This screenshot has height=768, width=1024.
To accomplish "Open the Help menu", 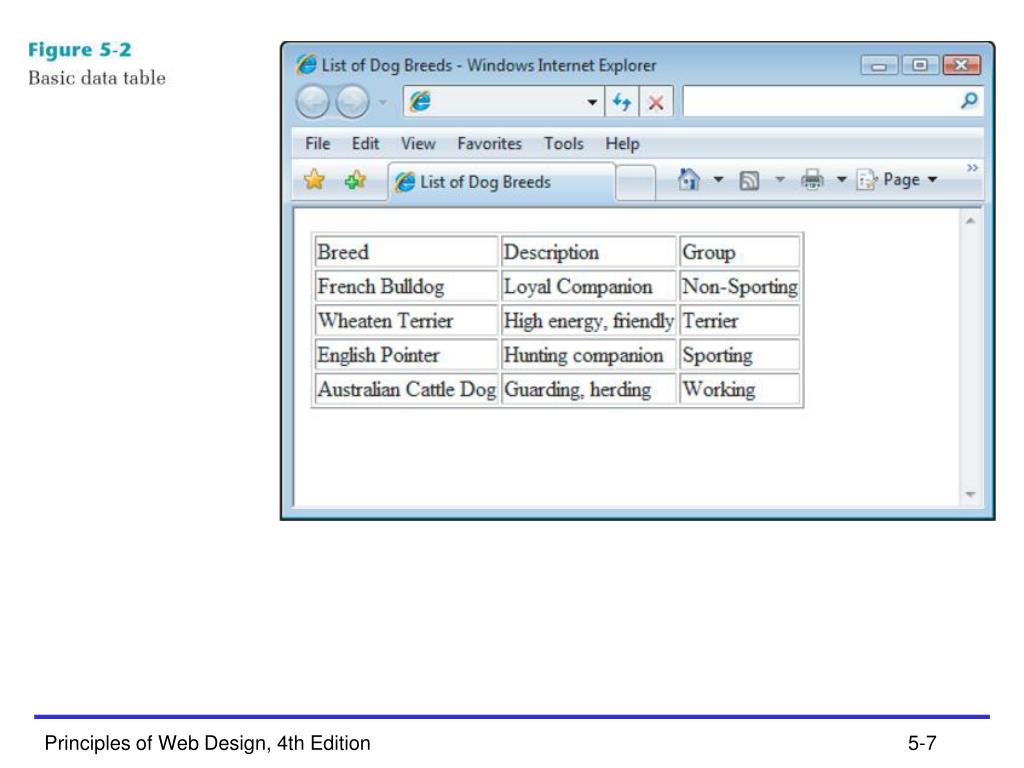I will click(622, 144).
